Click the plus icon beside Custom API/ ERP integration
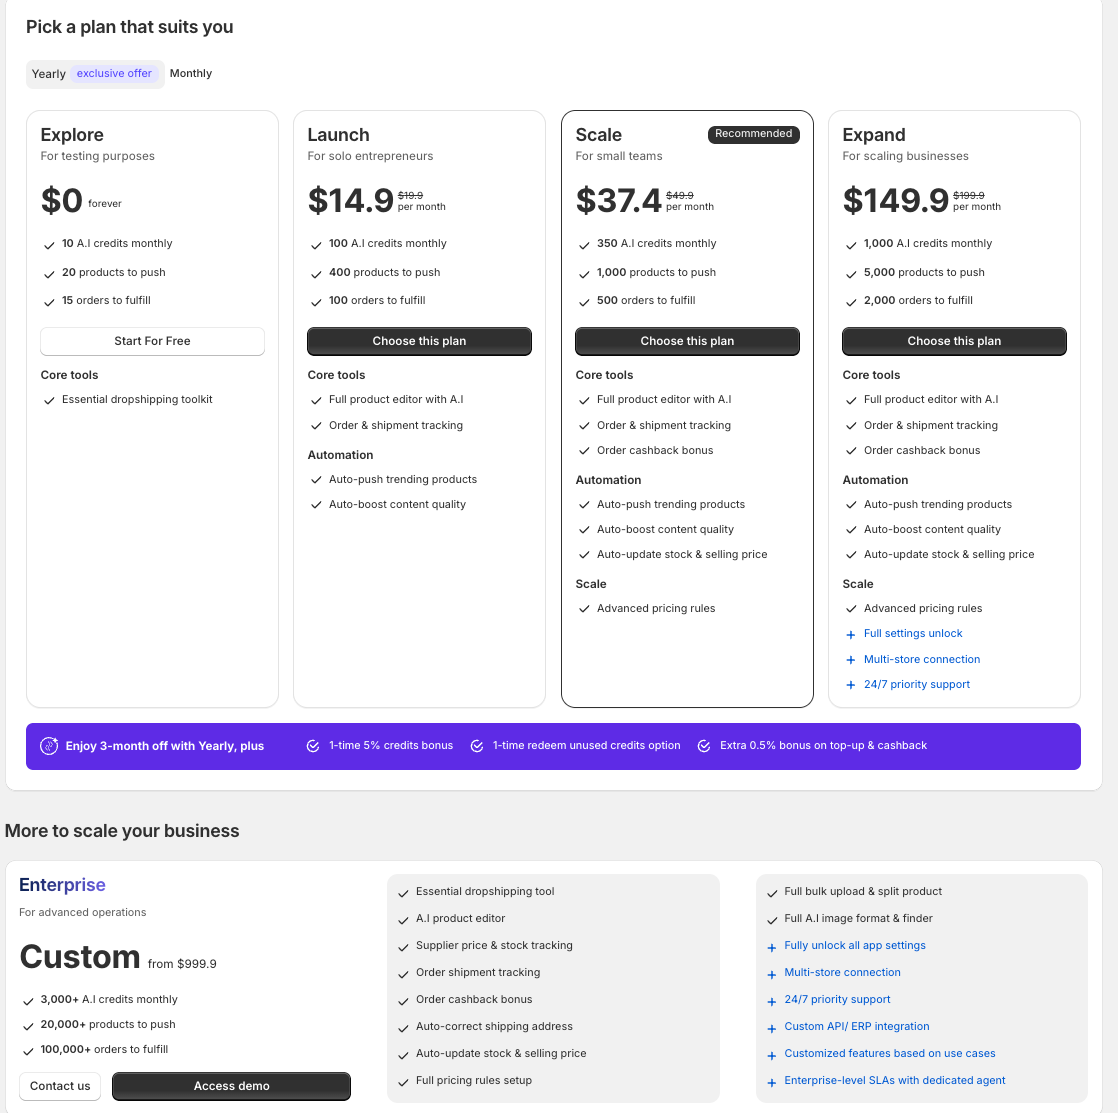The height and width of the screenshot is (1113, 1118). pyautogui.click(x=772, y=1028)
